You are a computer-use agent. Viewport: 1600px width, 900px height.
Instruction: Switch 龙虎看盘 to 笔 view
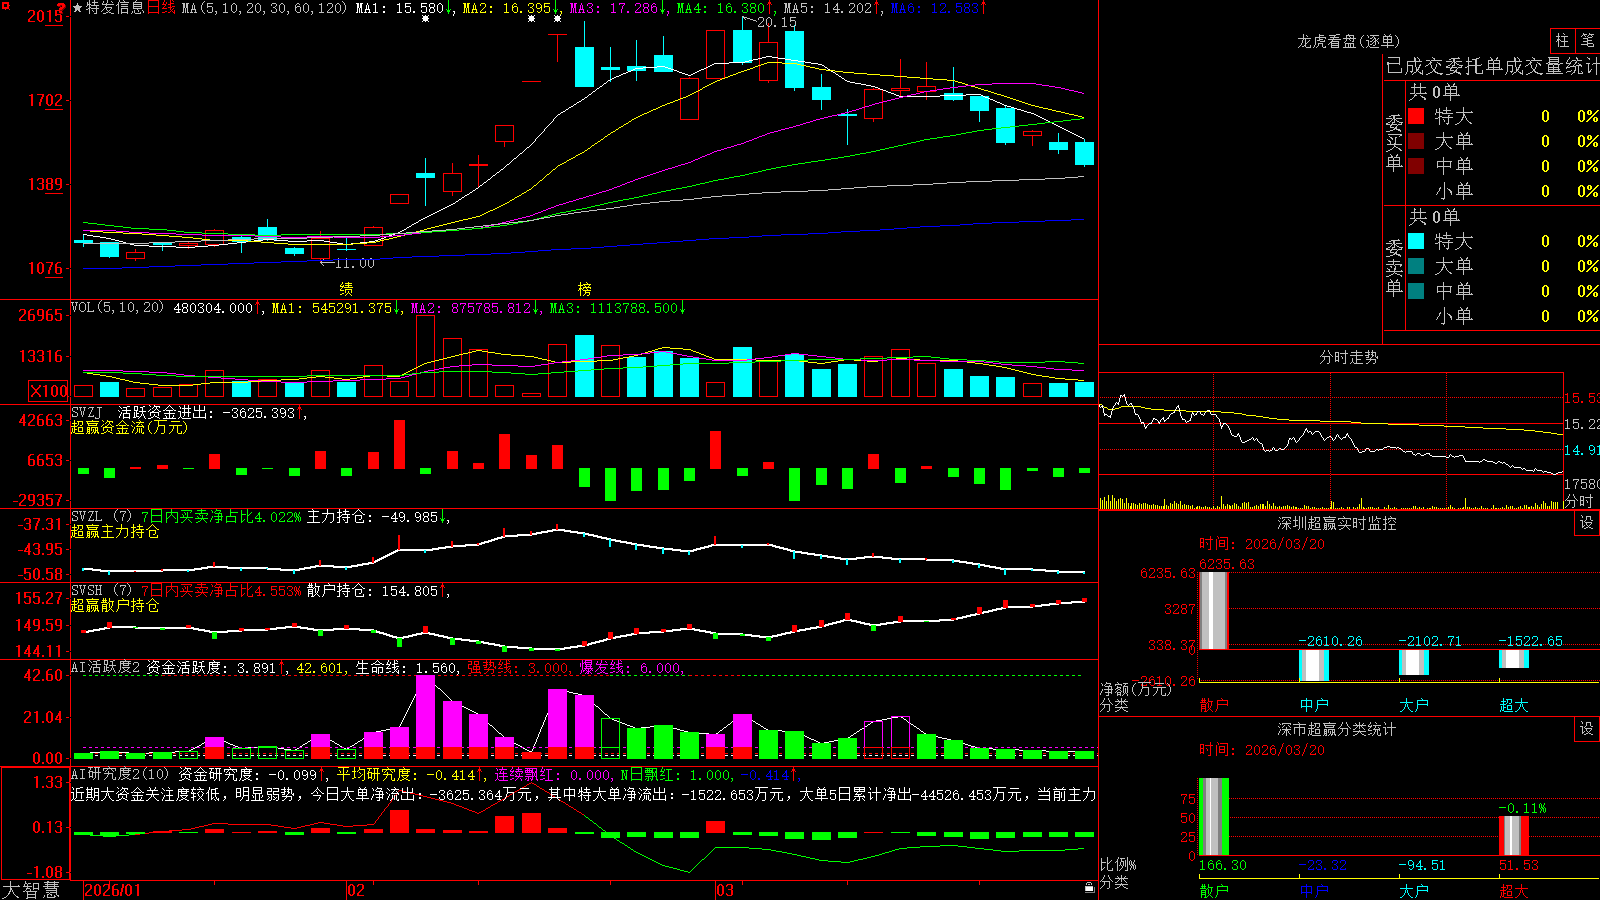pos(1588,41)
